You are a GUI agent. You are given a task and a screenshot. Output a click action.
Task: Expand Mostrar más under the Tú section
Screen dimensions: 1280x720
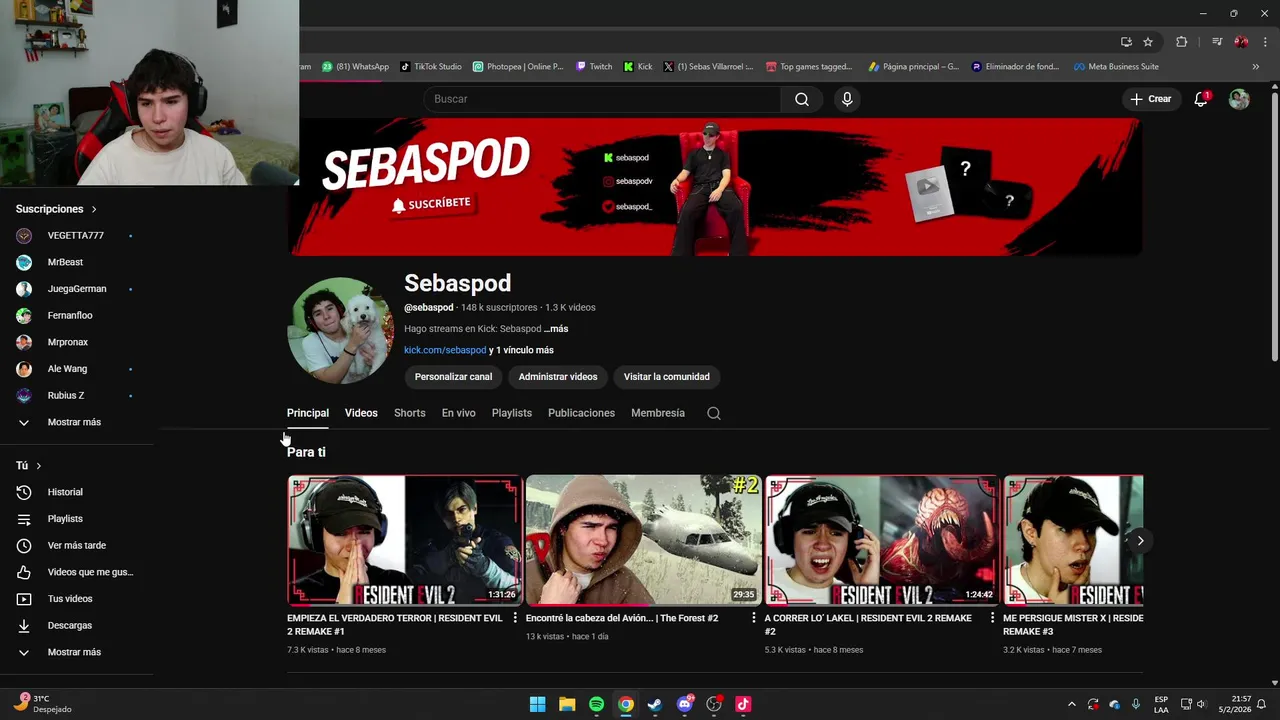coord(76,652)
